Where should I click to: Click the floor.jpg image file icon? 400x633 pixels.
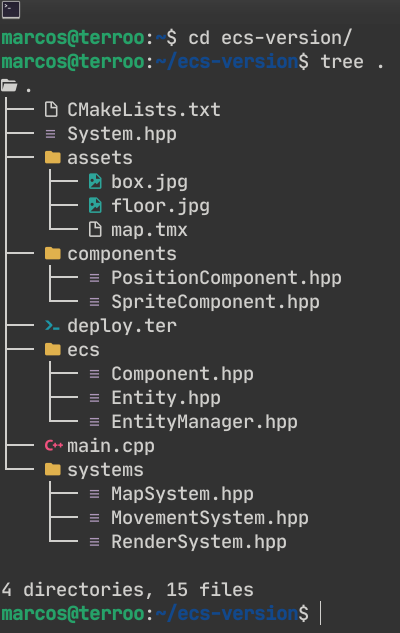(x=95, y=205)
